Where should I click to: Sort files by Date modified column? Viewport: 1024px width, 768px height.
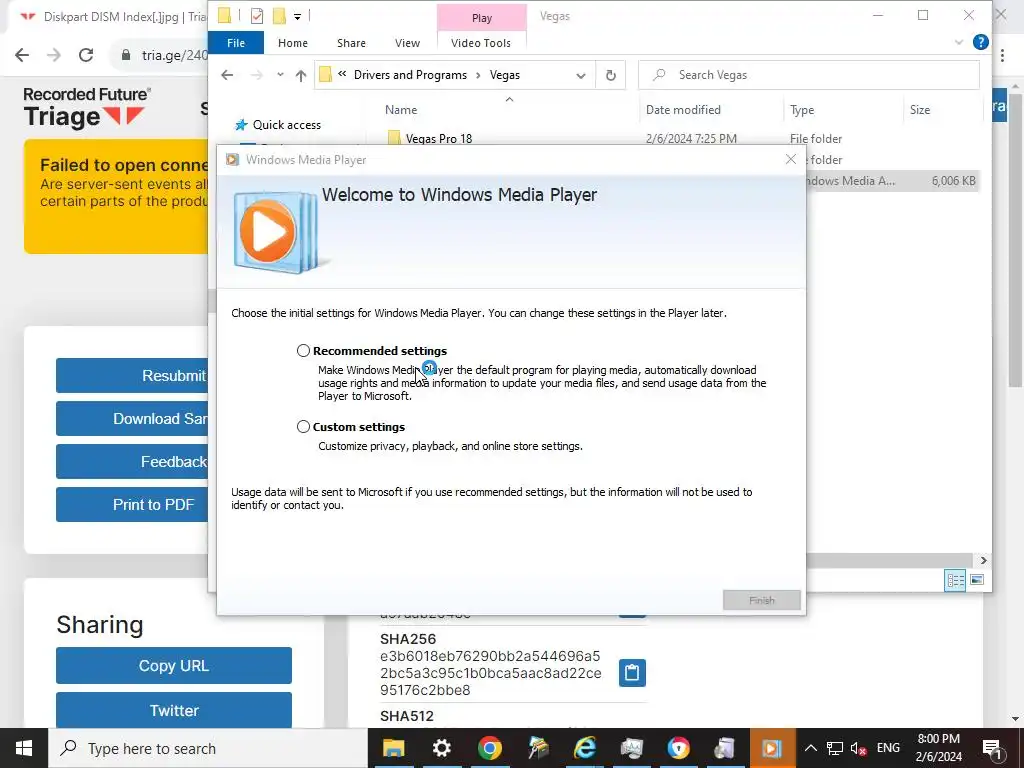pyautogui.click(x=683, y=110)
